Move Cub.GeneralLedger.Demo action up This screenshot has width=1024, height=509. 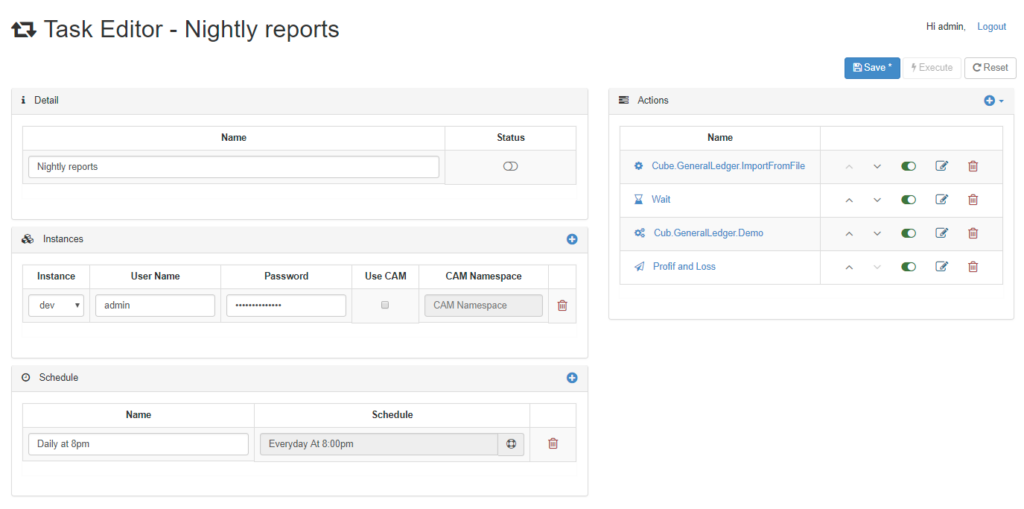click(x=849, y=234)
